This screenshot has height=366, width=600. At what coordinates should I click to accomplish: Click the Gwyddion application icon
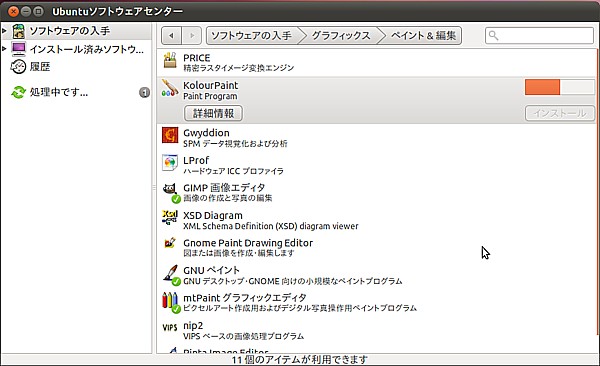pos(170,135)
